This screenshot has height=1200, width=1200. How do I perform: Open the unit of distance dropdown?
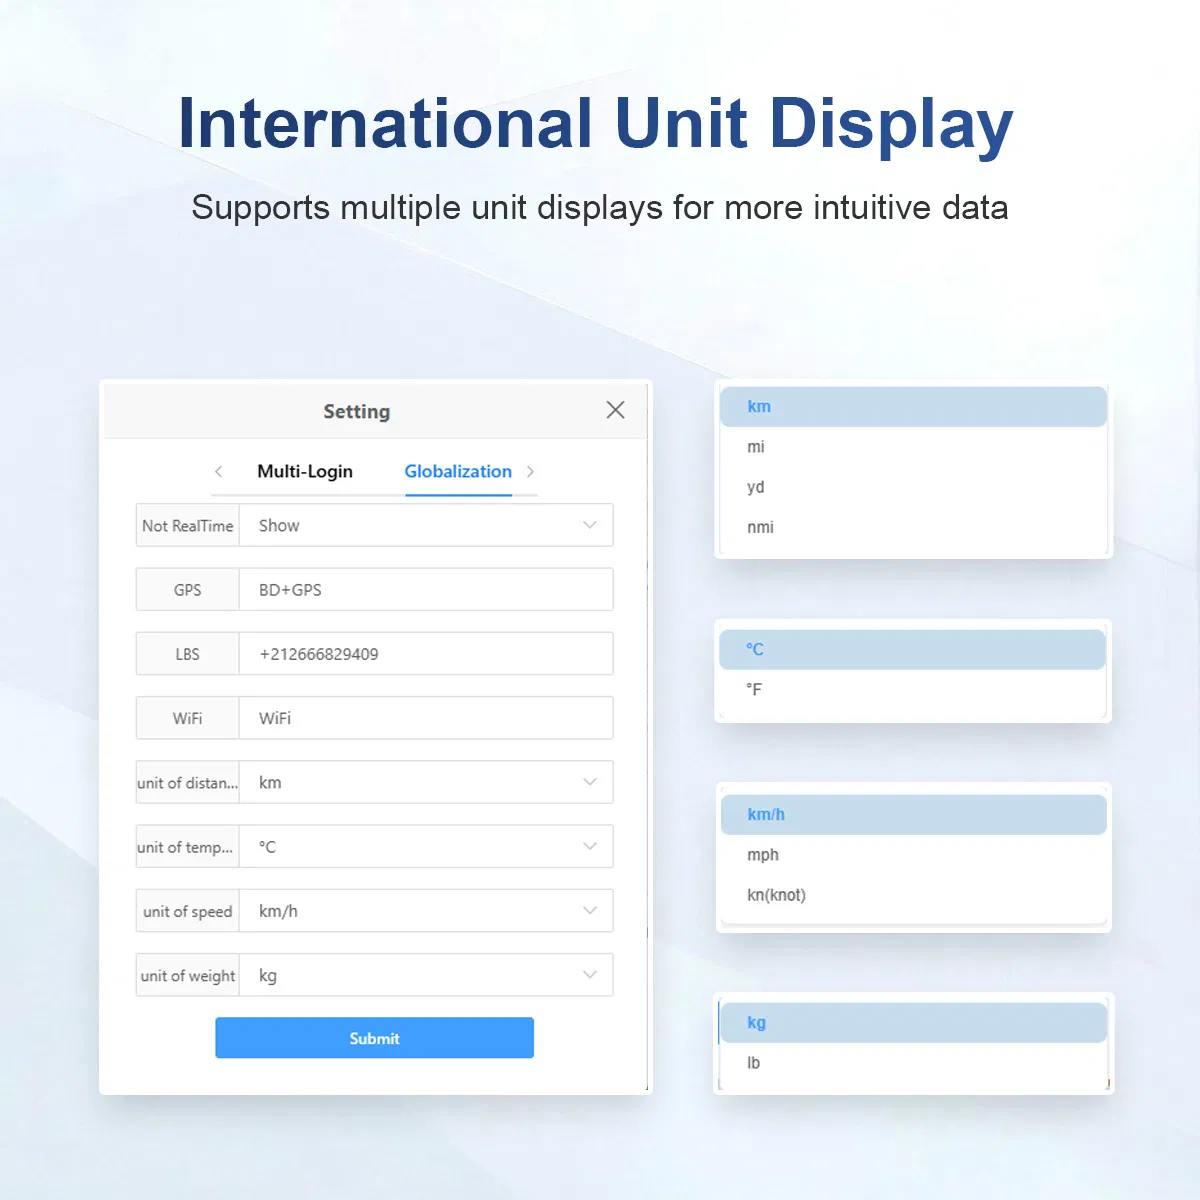tap(426, 782)
